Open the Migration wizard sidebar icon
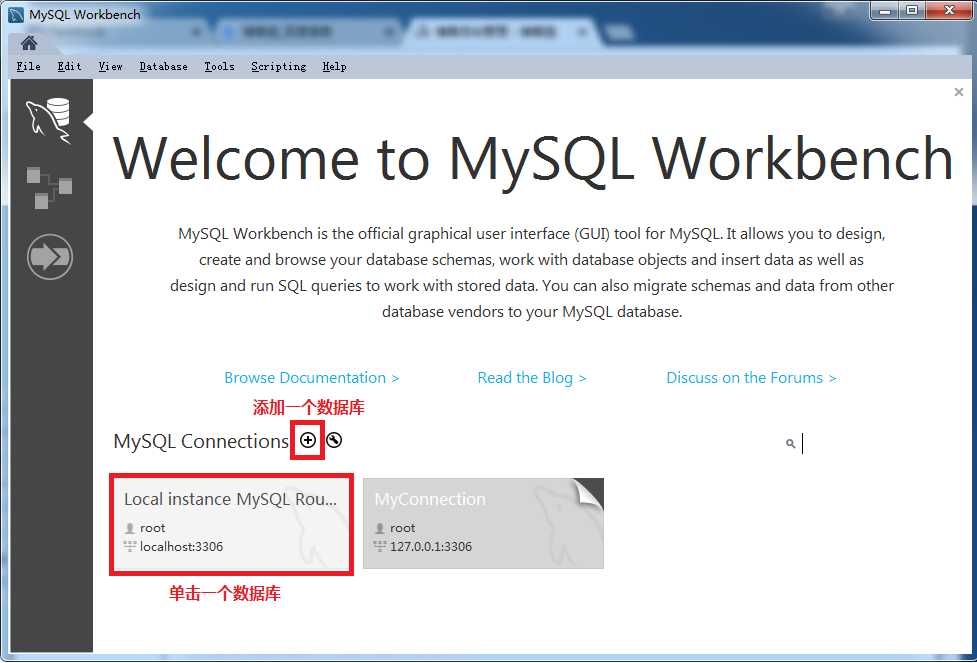 point(50,256)
